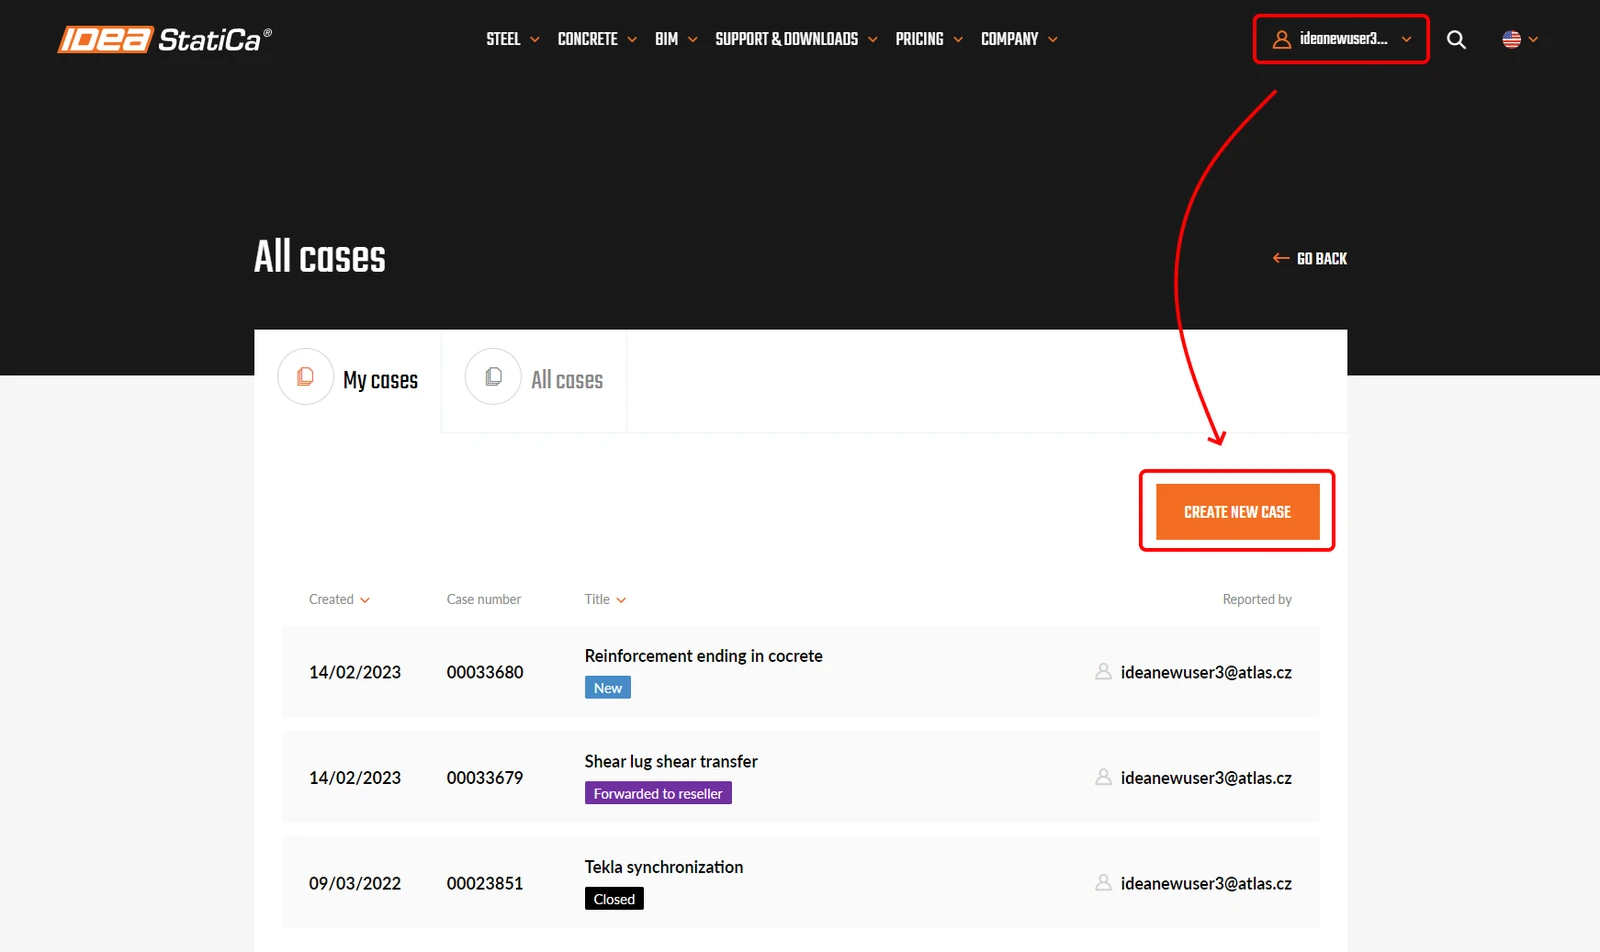Screen dimensions: 1600x952
Task: Click the user profile icon in header
Action: point(1281,39)
